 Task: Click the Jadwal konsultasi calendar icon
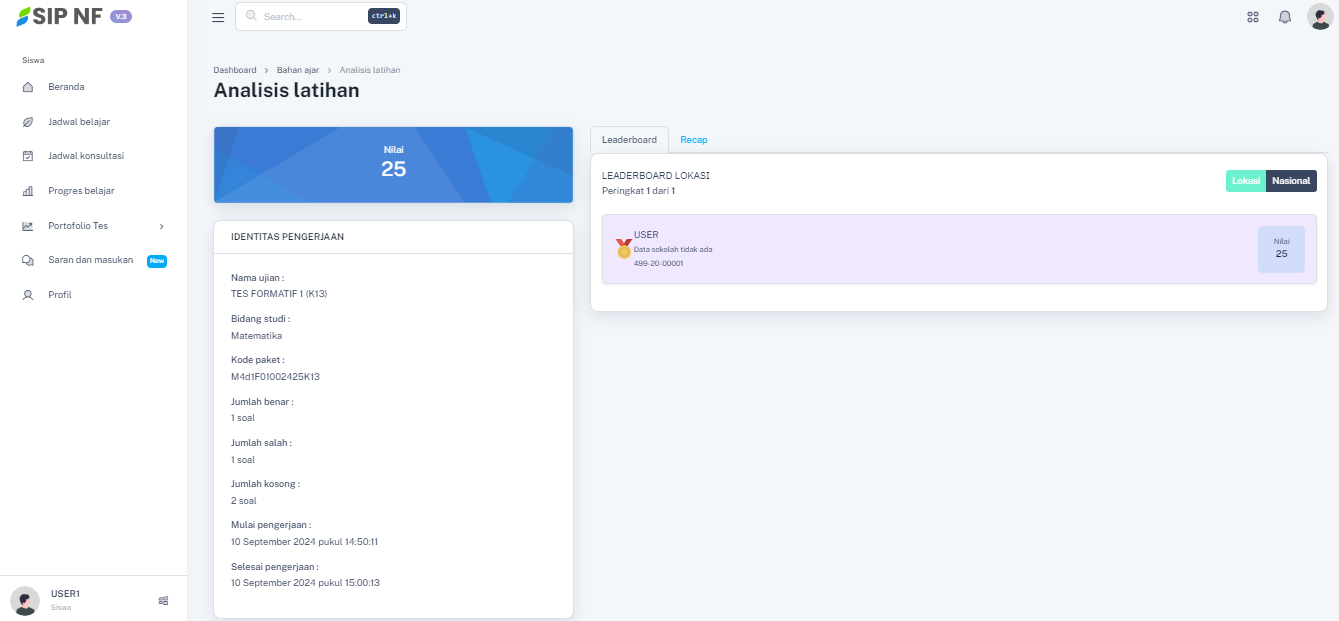30,156
